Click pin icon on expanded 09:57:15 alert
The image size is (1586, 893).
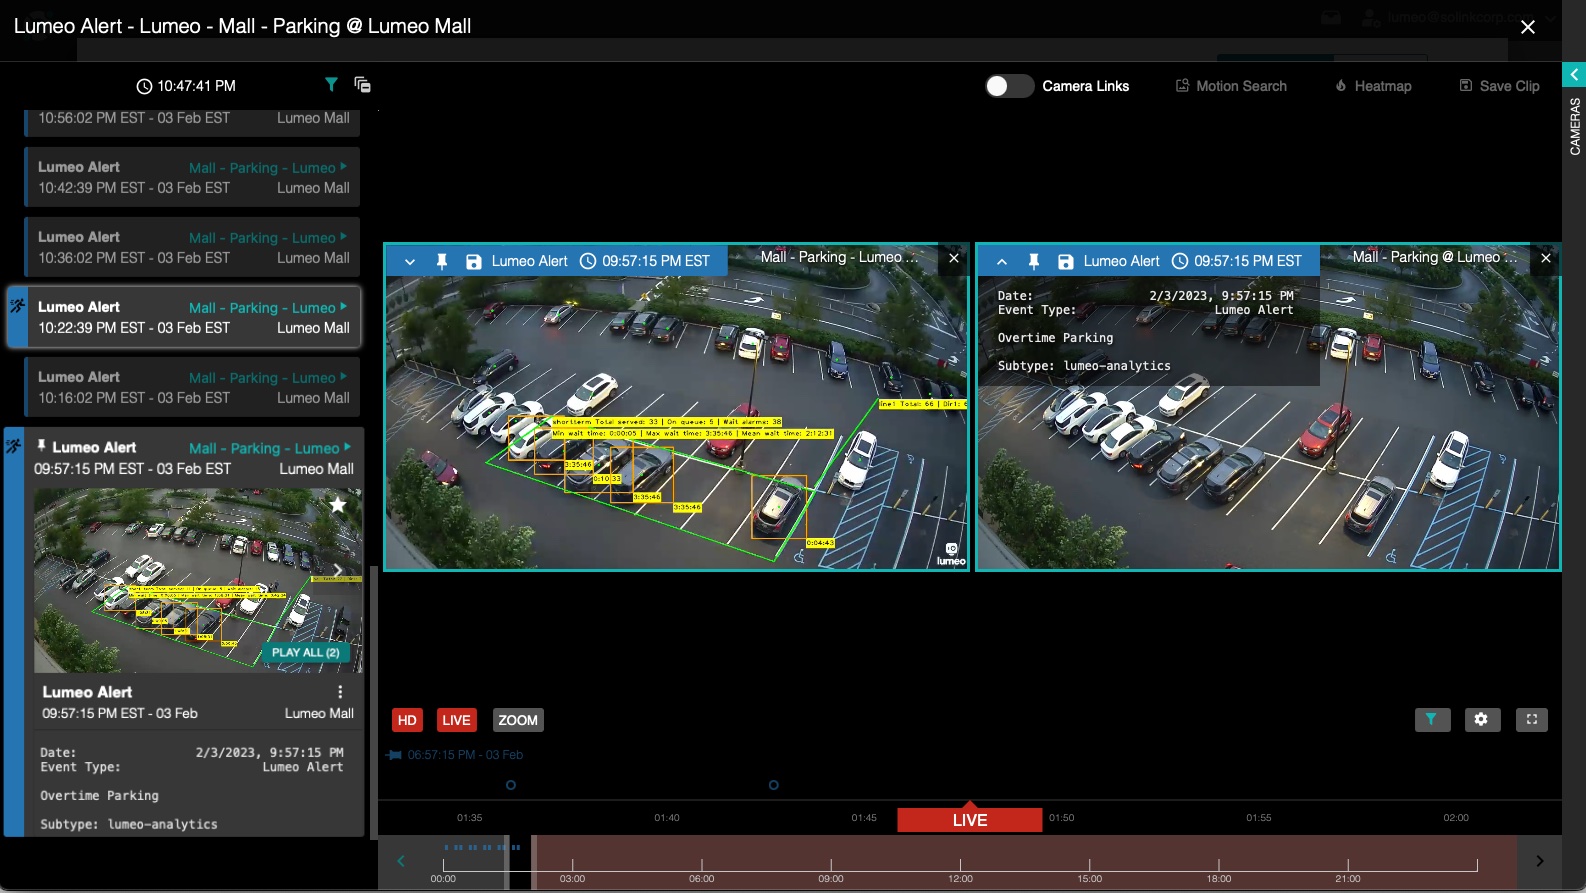pos(41,446)
